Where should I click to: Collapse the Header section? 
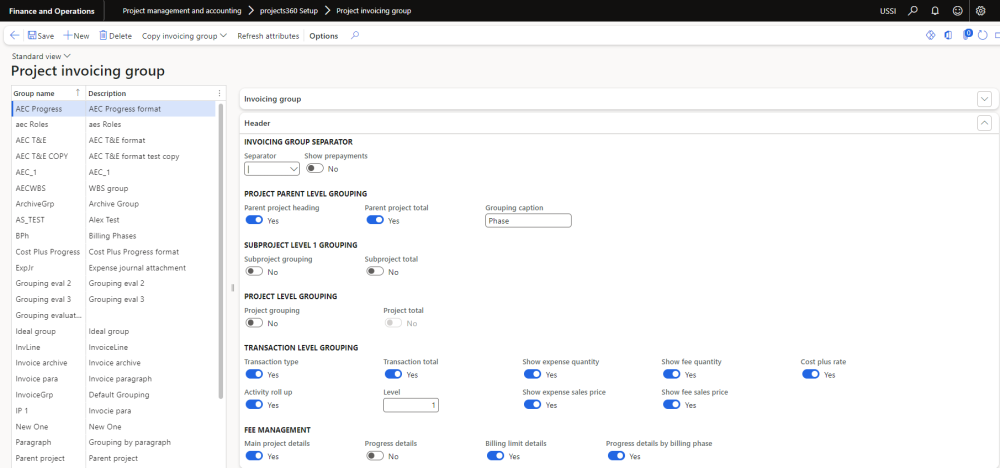pos(984,123)
